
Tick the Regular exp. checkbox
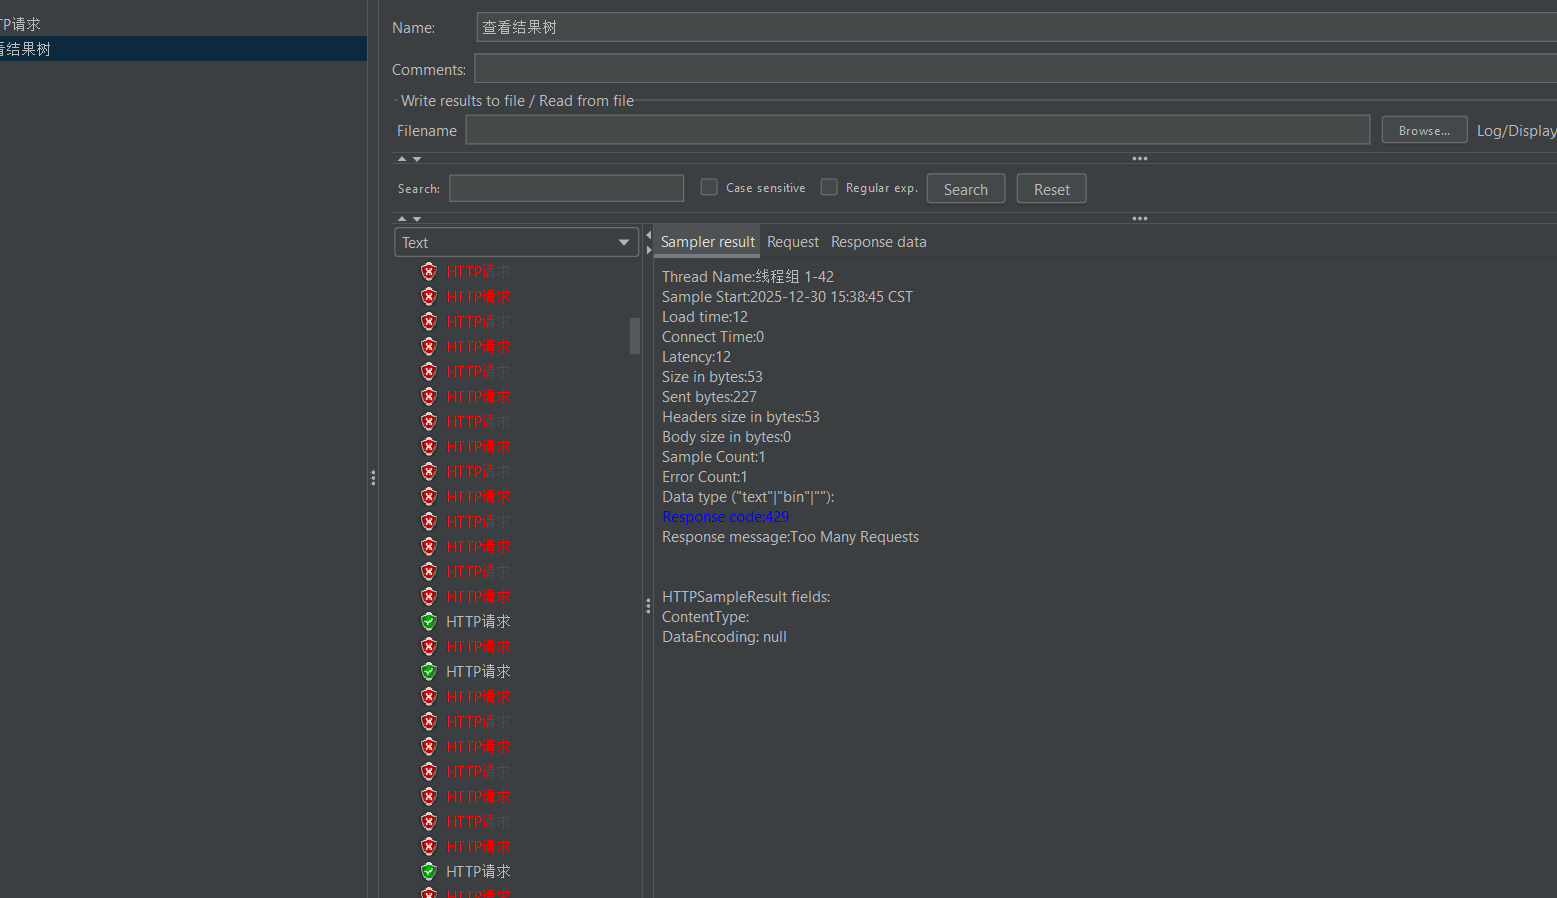829,187
